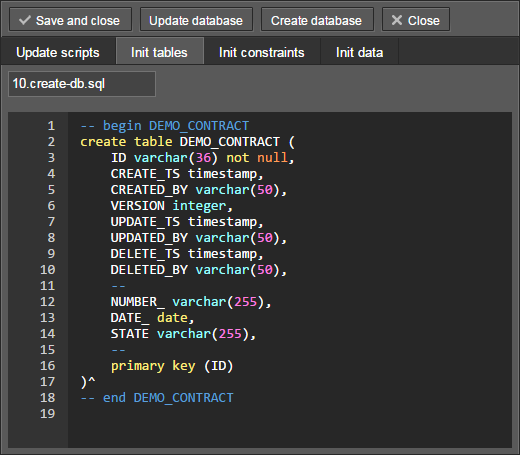Click the Close button

click(x=416, y=20)
